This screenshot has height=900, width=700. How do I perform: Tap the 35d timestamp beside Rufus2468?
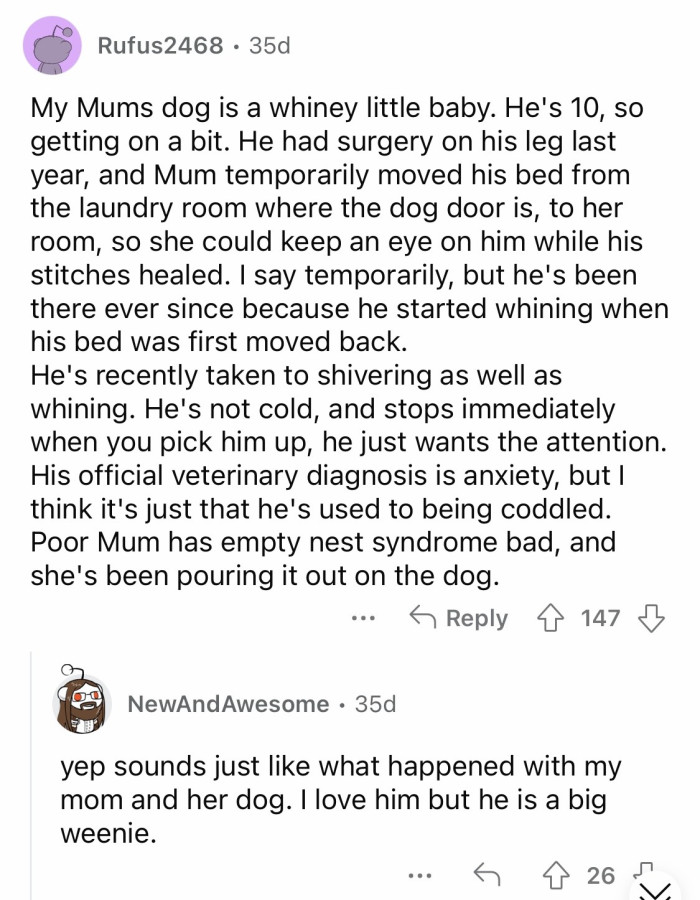[269, 46]
